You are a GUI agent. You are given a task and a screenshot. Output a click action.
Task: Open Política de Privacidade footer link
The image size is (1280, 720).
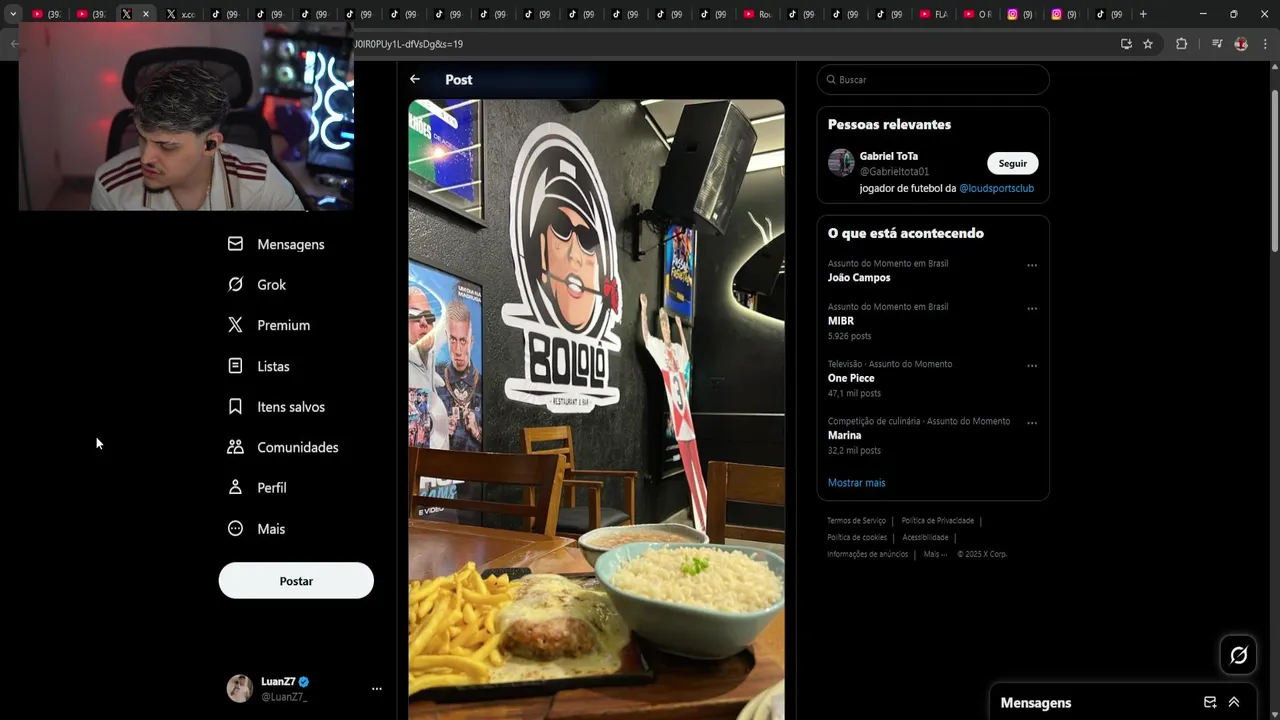(x=937, y=521)
